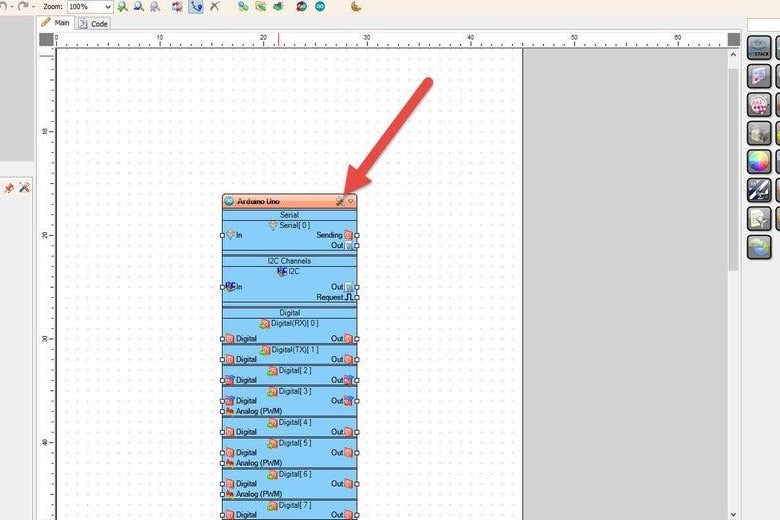The height and width of the screenshot is (520, 780).
Task: Select the "Digital[ 7 ]" label
Action: [294, 505]
